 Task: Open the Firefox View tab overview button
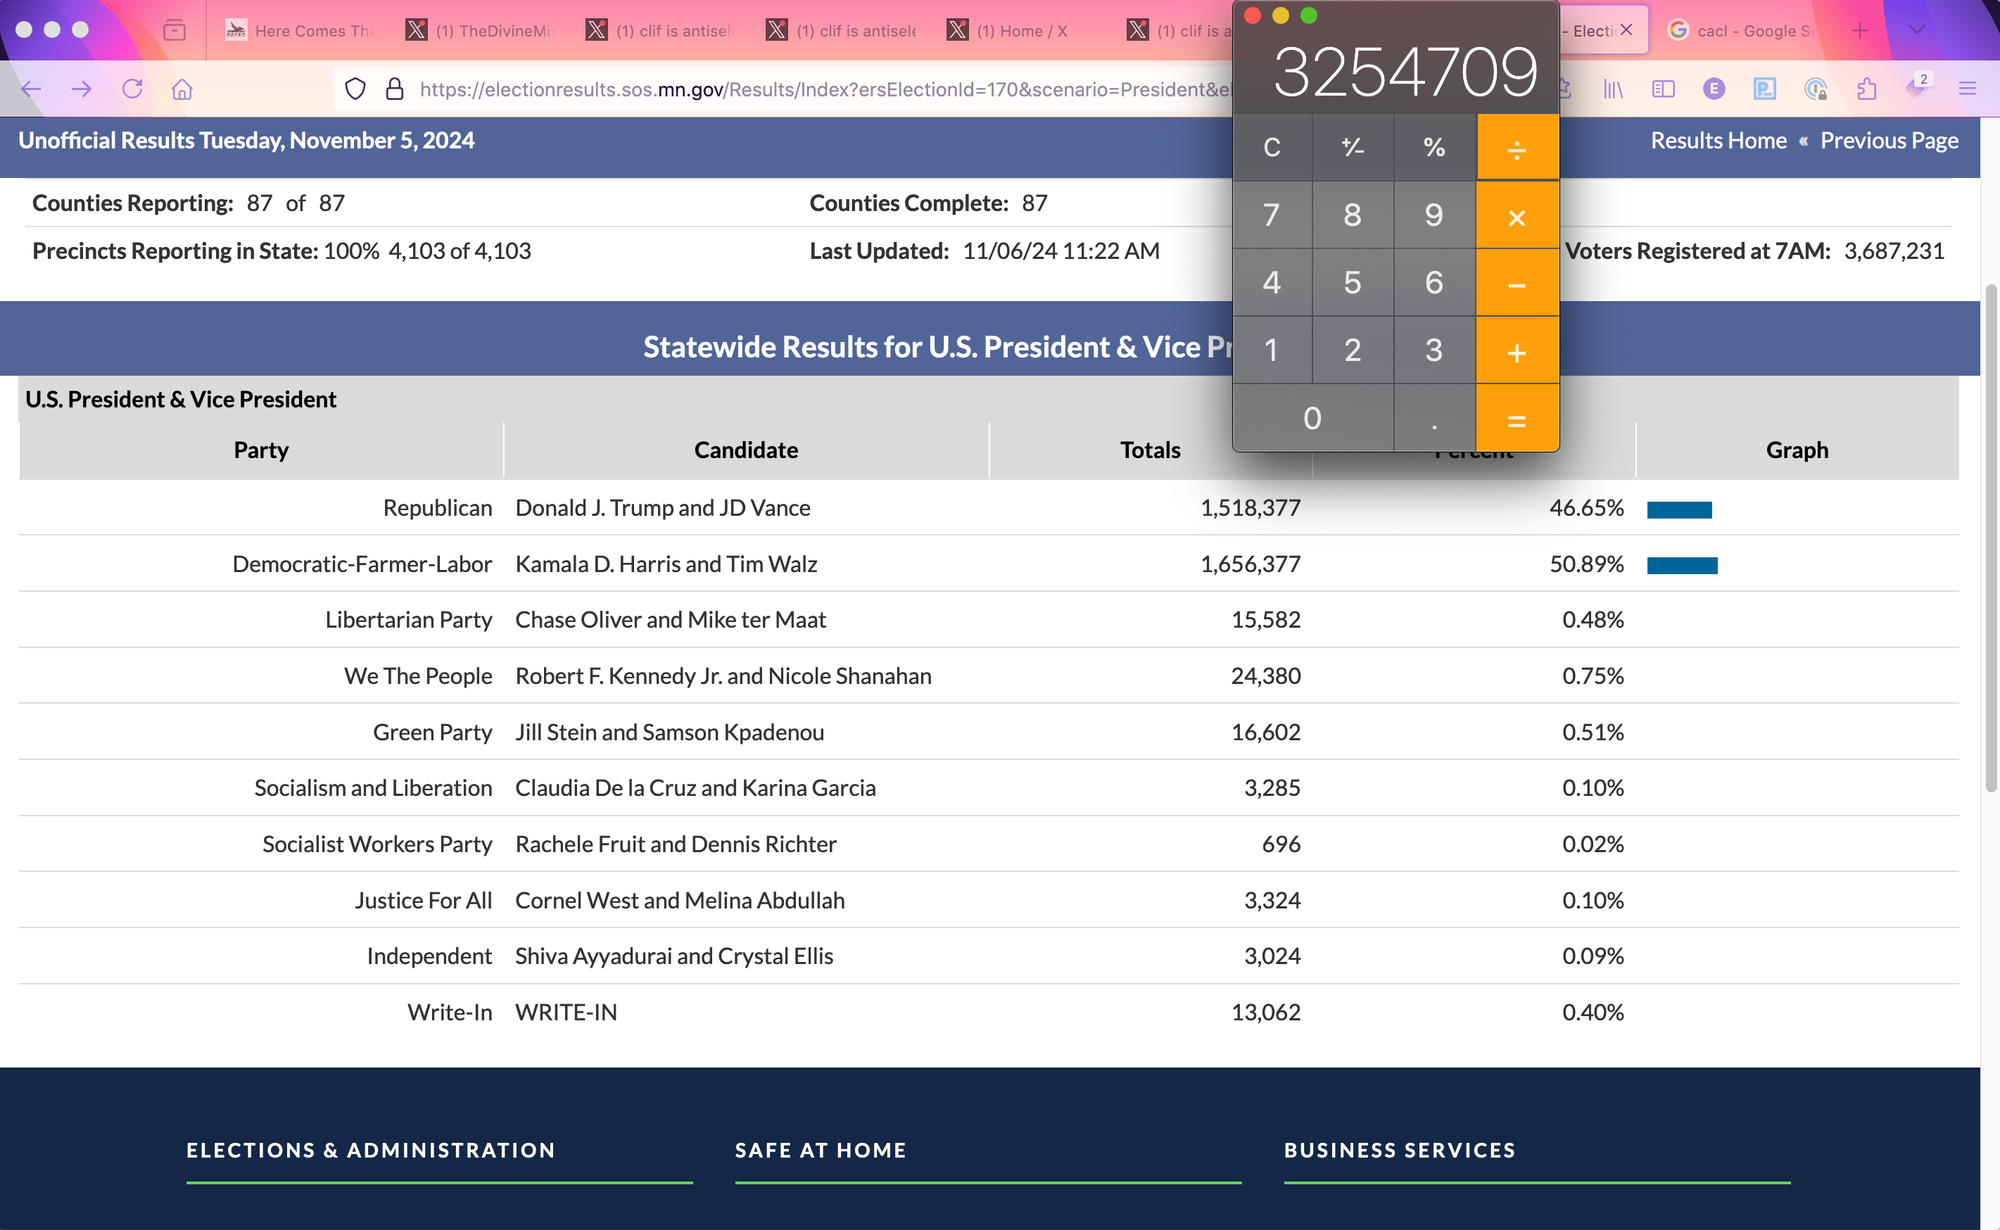(x=174, y=30)
